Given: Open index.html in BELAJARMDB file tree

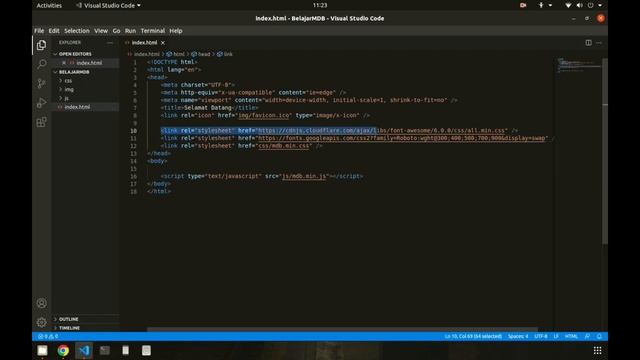Looking at the screenshot, I should [86, 107].
